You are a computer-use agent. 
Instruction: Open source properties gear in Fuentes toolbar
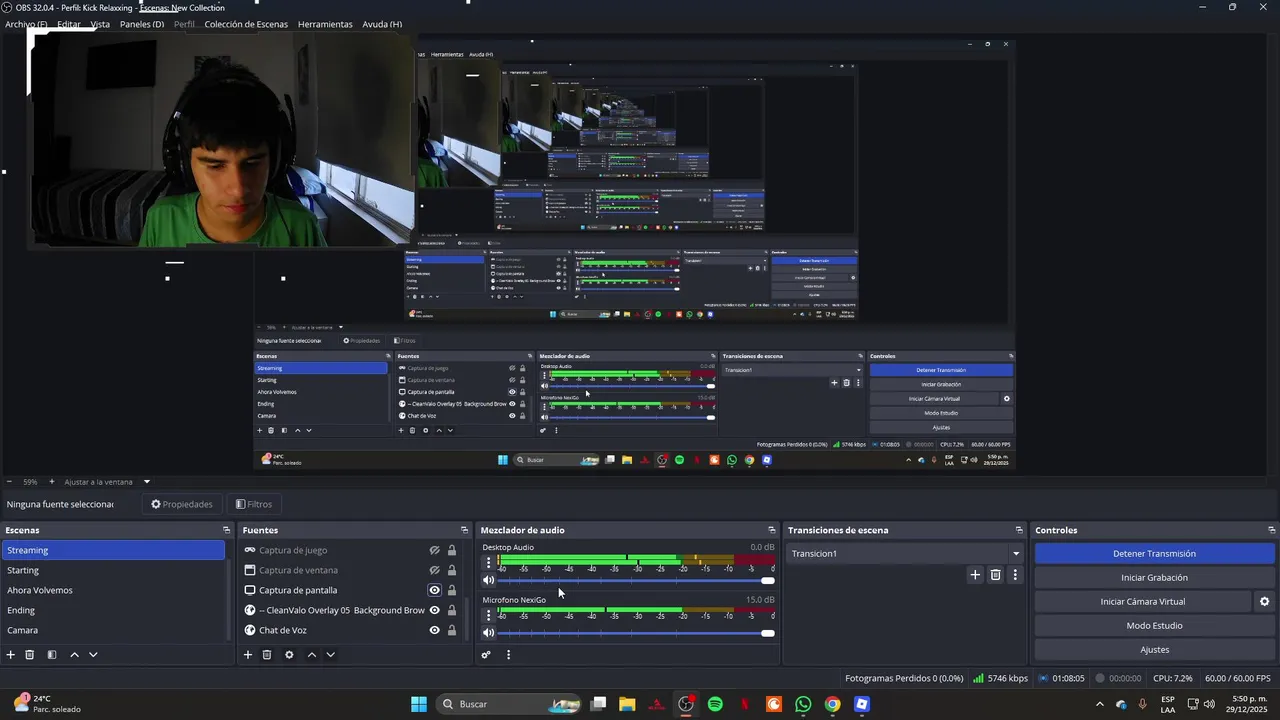289,655
